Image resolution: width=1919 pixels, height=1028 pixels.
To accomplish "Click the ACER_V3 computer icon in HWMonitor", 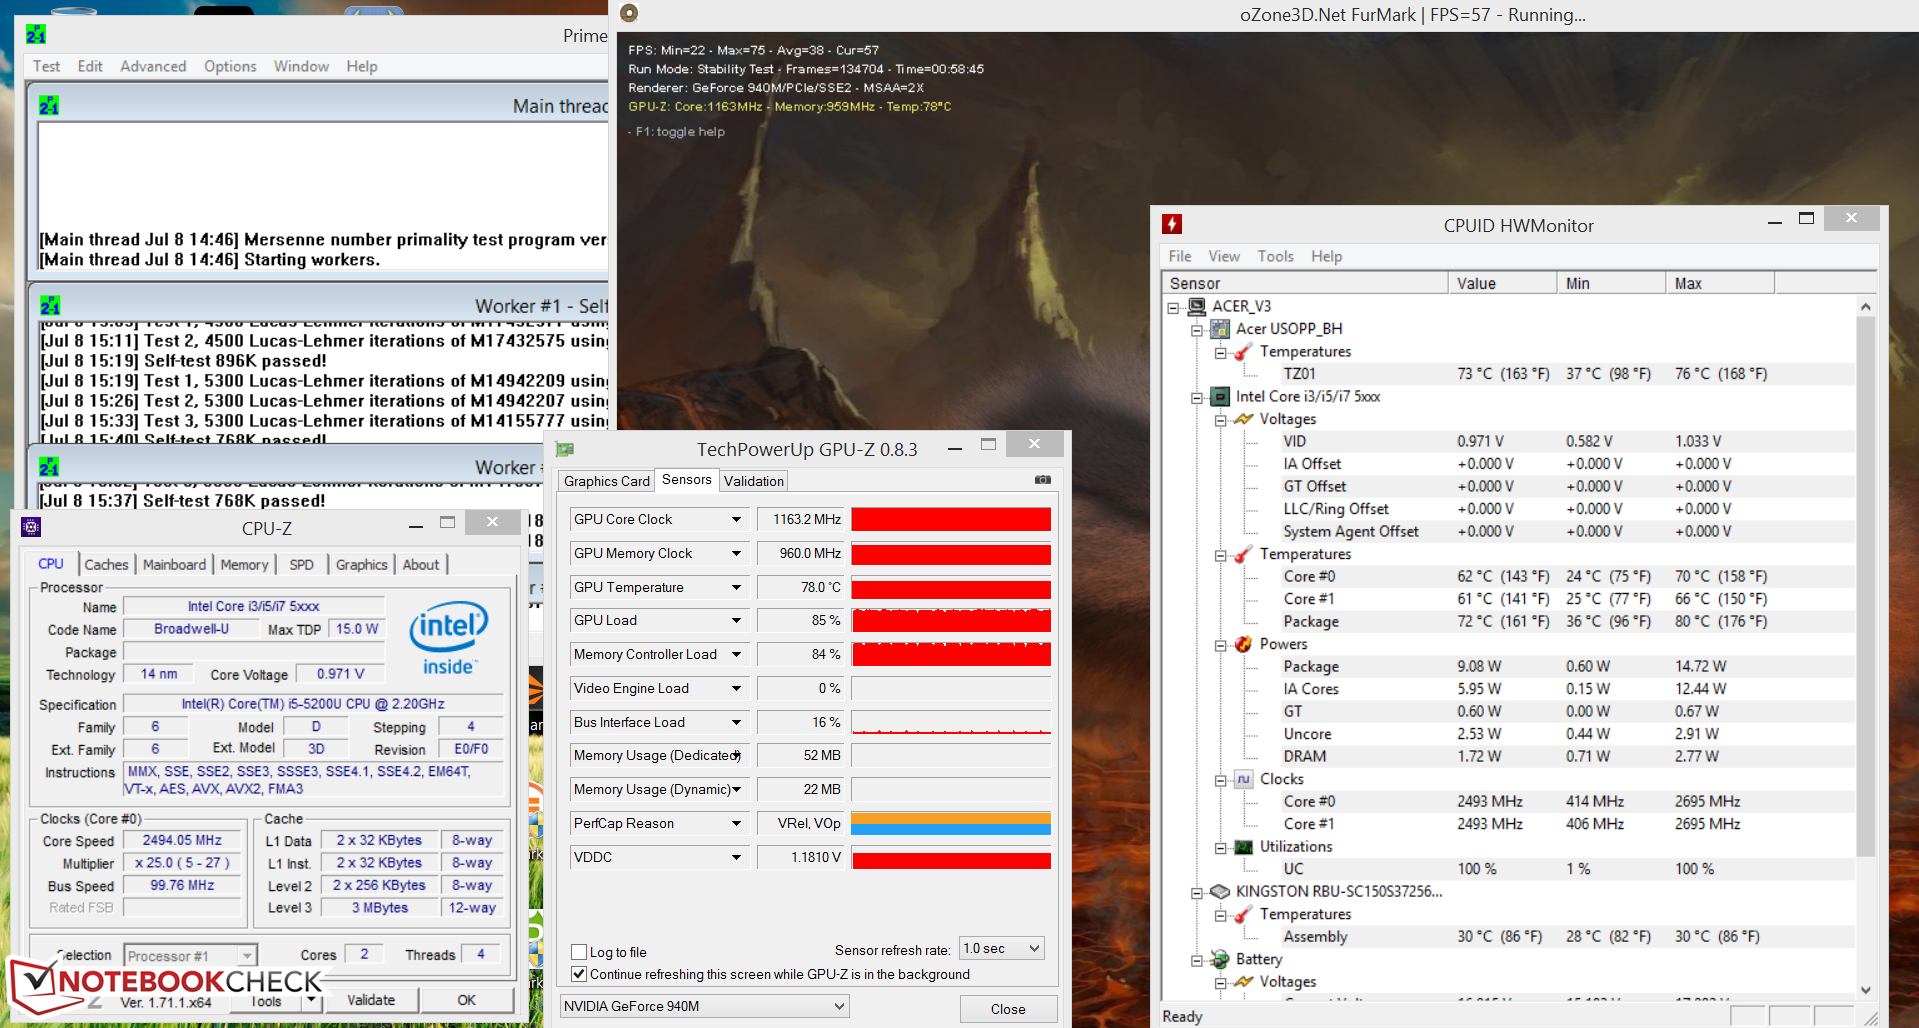I will coord(1197,306).
